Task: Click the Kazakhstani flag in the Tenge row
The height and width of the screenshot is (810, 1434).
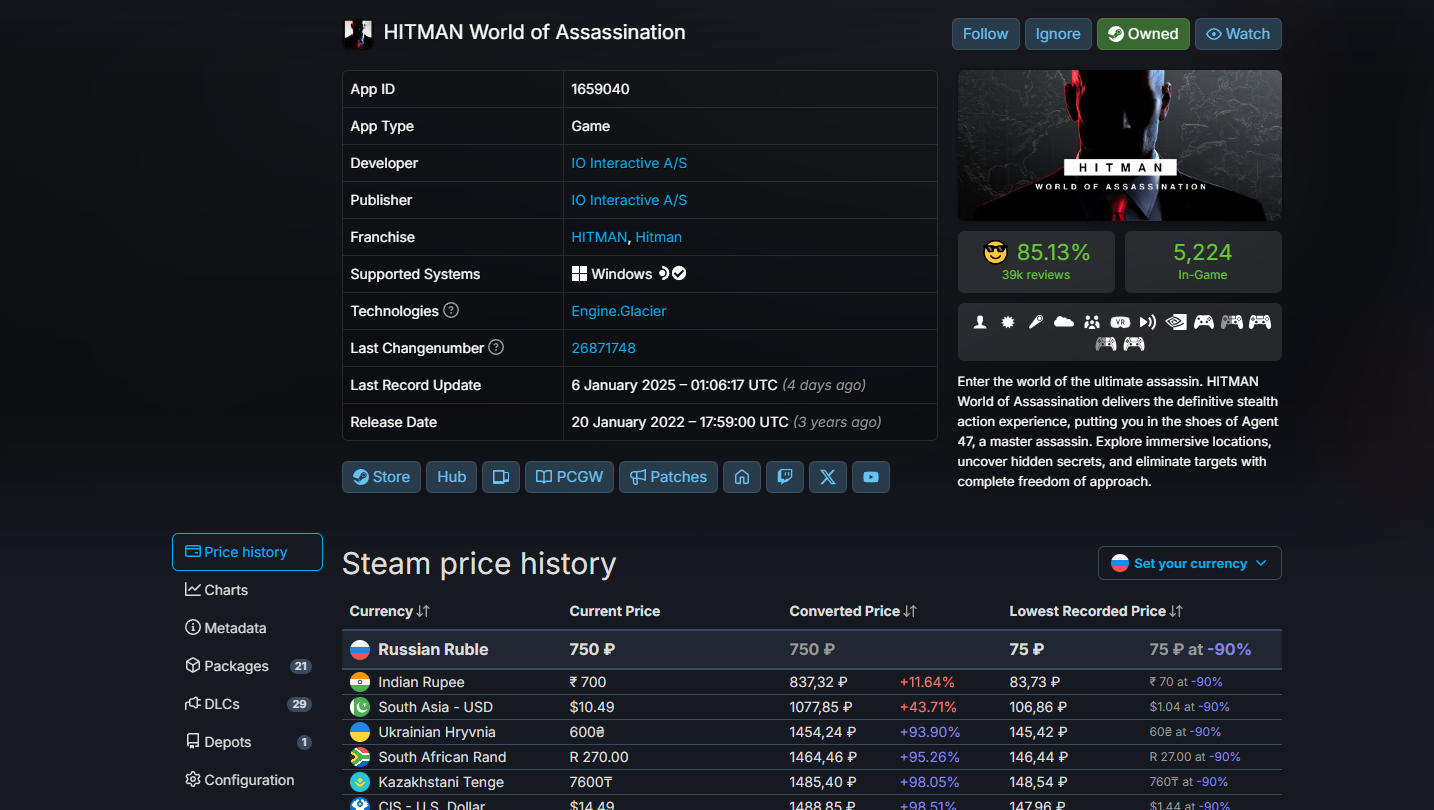Action: coord(360,782)
